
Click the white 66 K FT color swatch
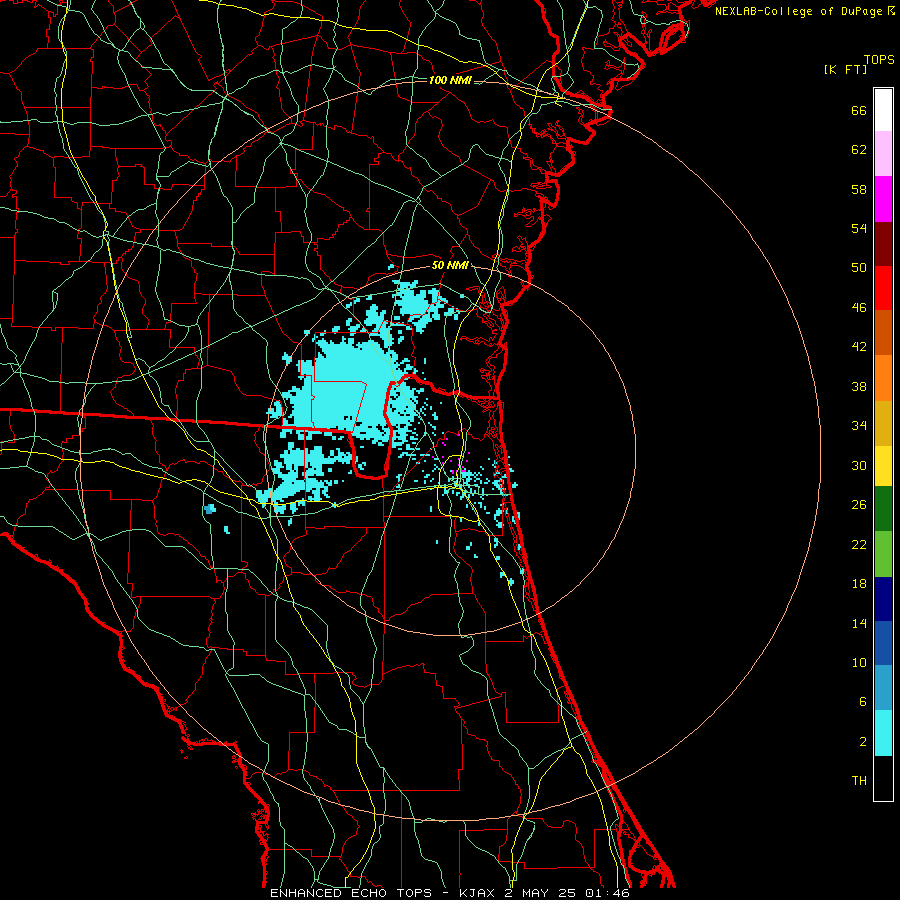tap(883, 110)
